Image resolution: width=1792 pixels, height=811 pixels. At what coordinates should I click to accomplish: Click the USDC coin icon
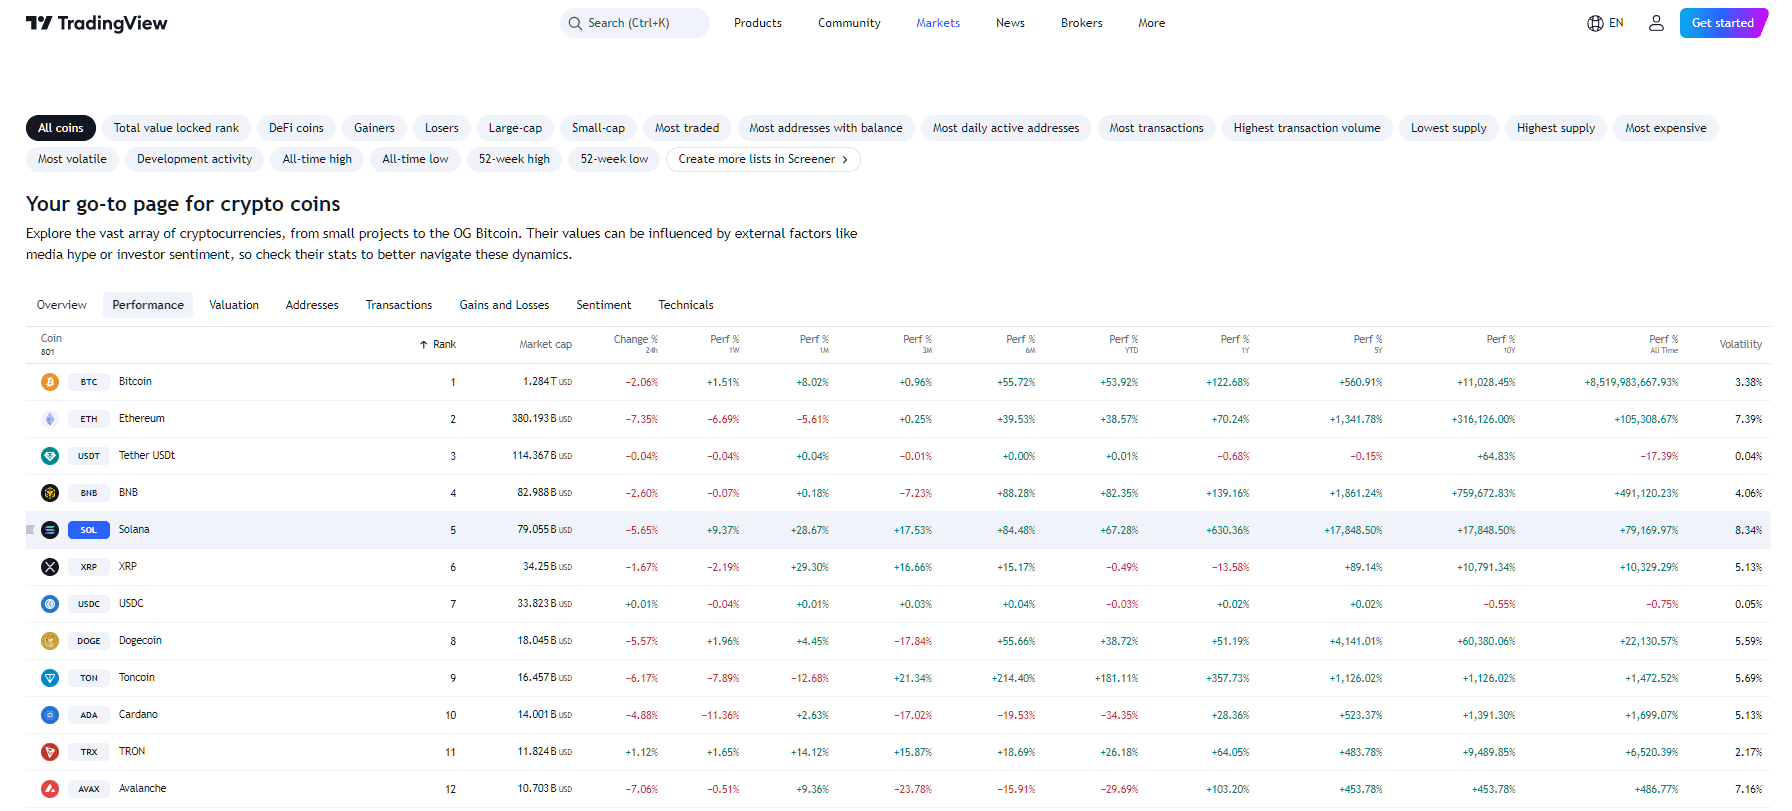50,604
